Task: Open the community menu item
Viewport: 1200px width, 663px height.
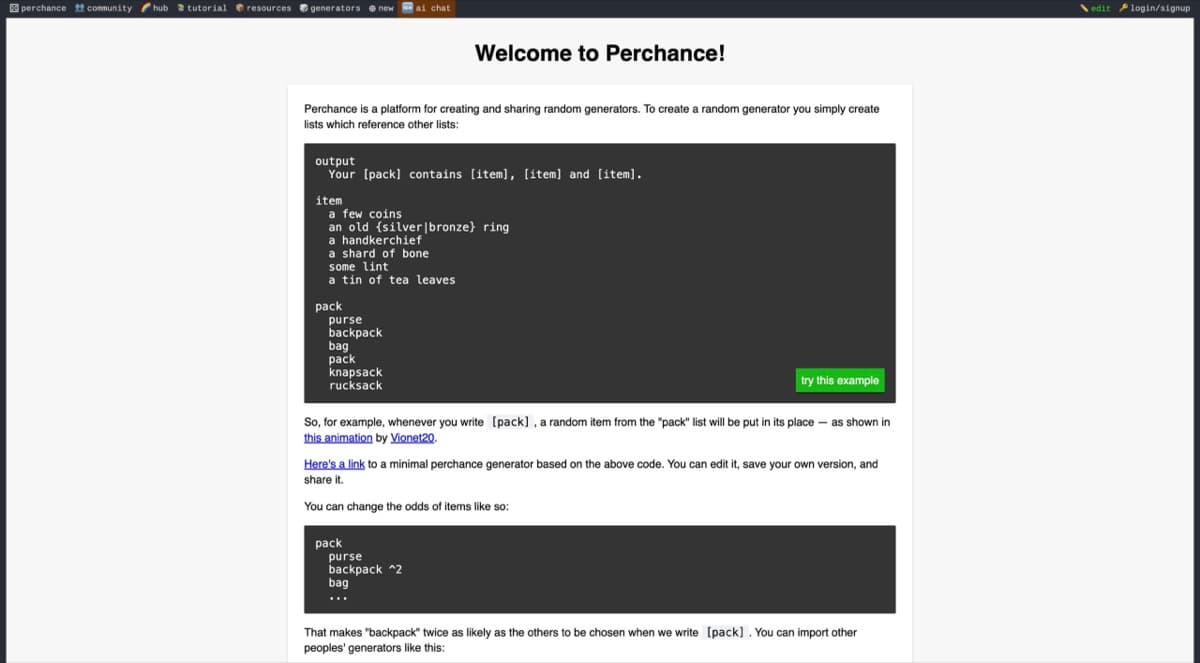Action: click(109, 8)
